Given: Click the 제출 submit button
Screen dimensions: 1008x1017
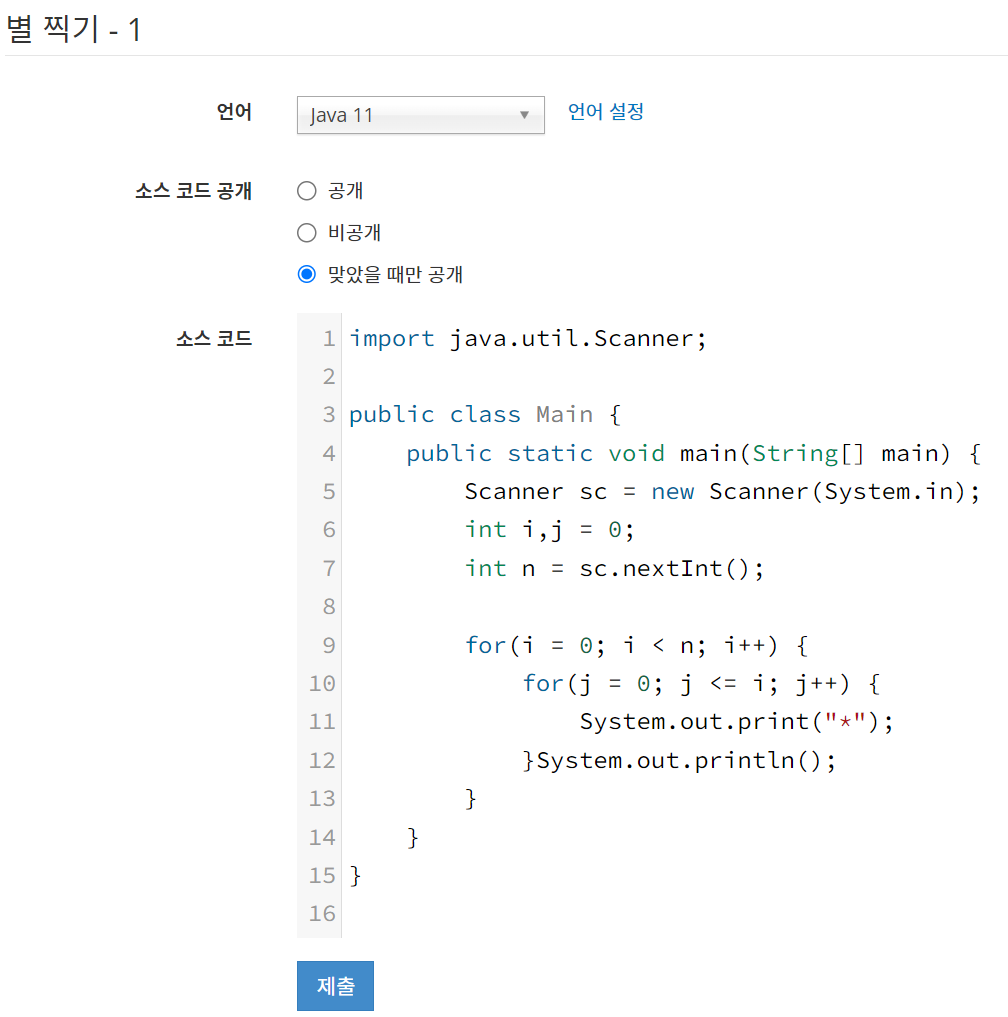Looking at the screenshot, I should [x=335, y=986].
